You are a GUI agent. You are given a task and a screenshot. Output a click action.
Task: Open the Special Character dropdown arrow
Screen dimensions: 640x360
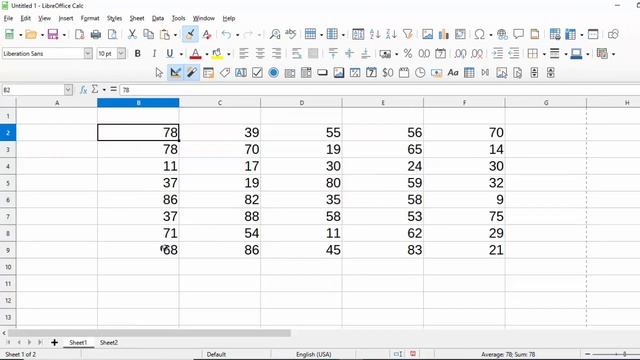tap(491, 35)
